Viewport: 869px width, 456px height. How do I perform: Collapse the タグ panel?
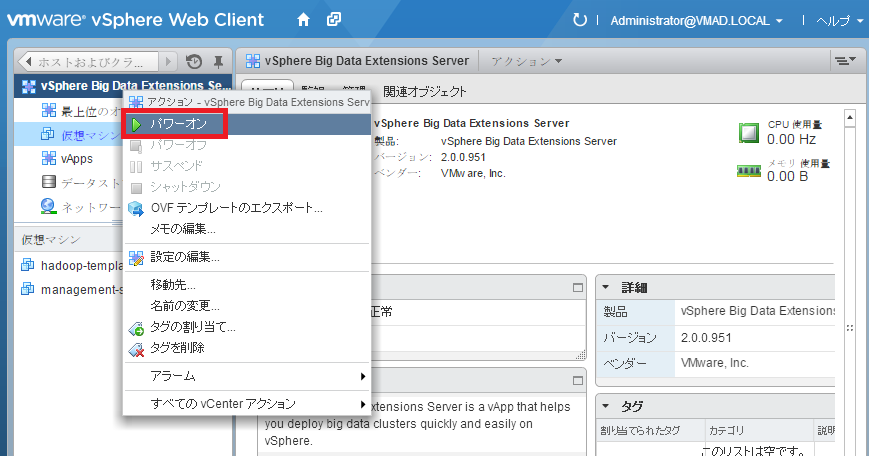coord(606,406)
